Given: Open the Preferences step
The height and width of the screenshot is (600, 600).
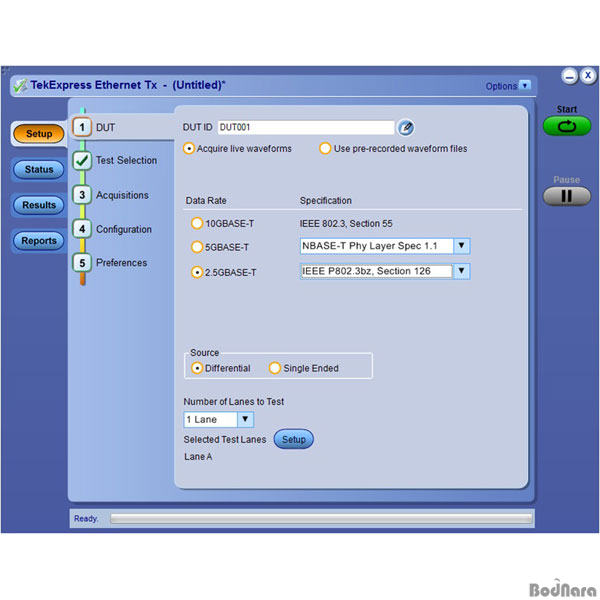Looking at the screenshot, I should (x=122, y=263).
